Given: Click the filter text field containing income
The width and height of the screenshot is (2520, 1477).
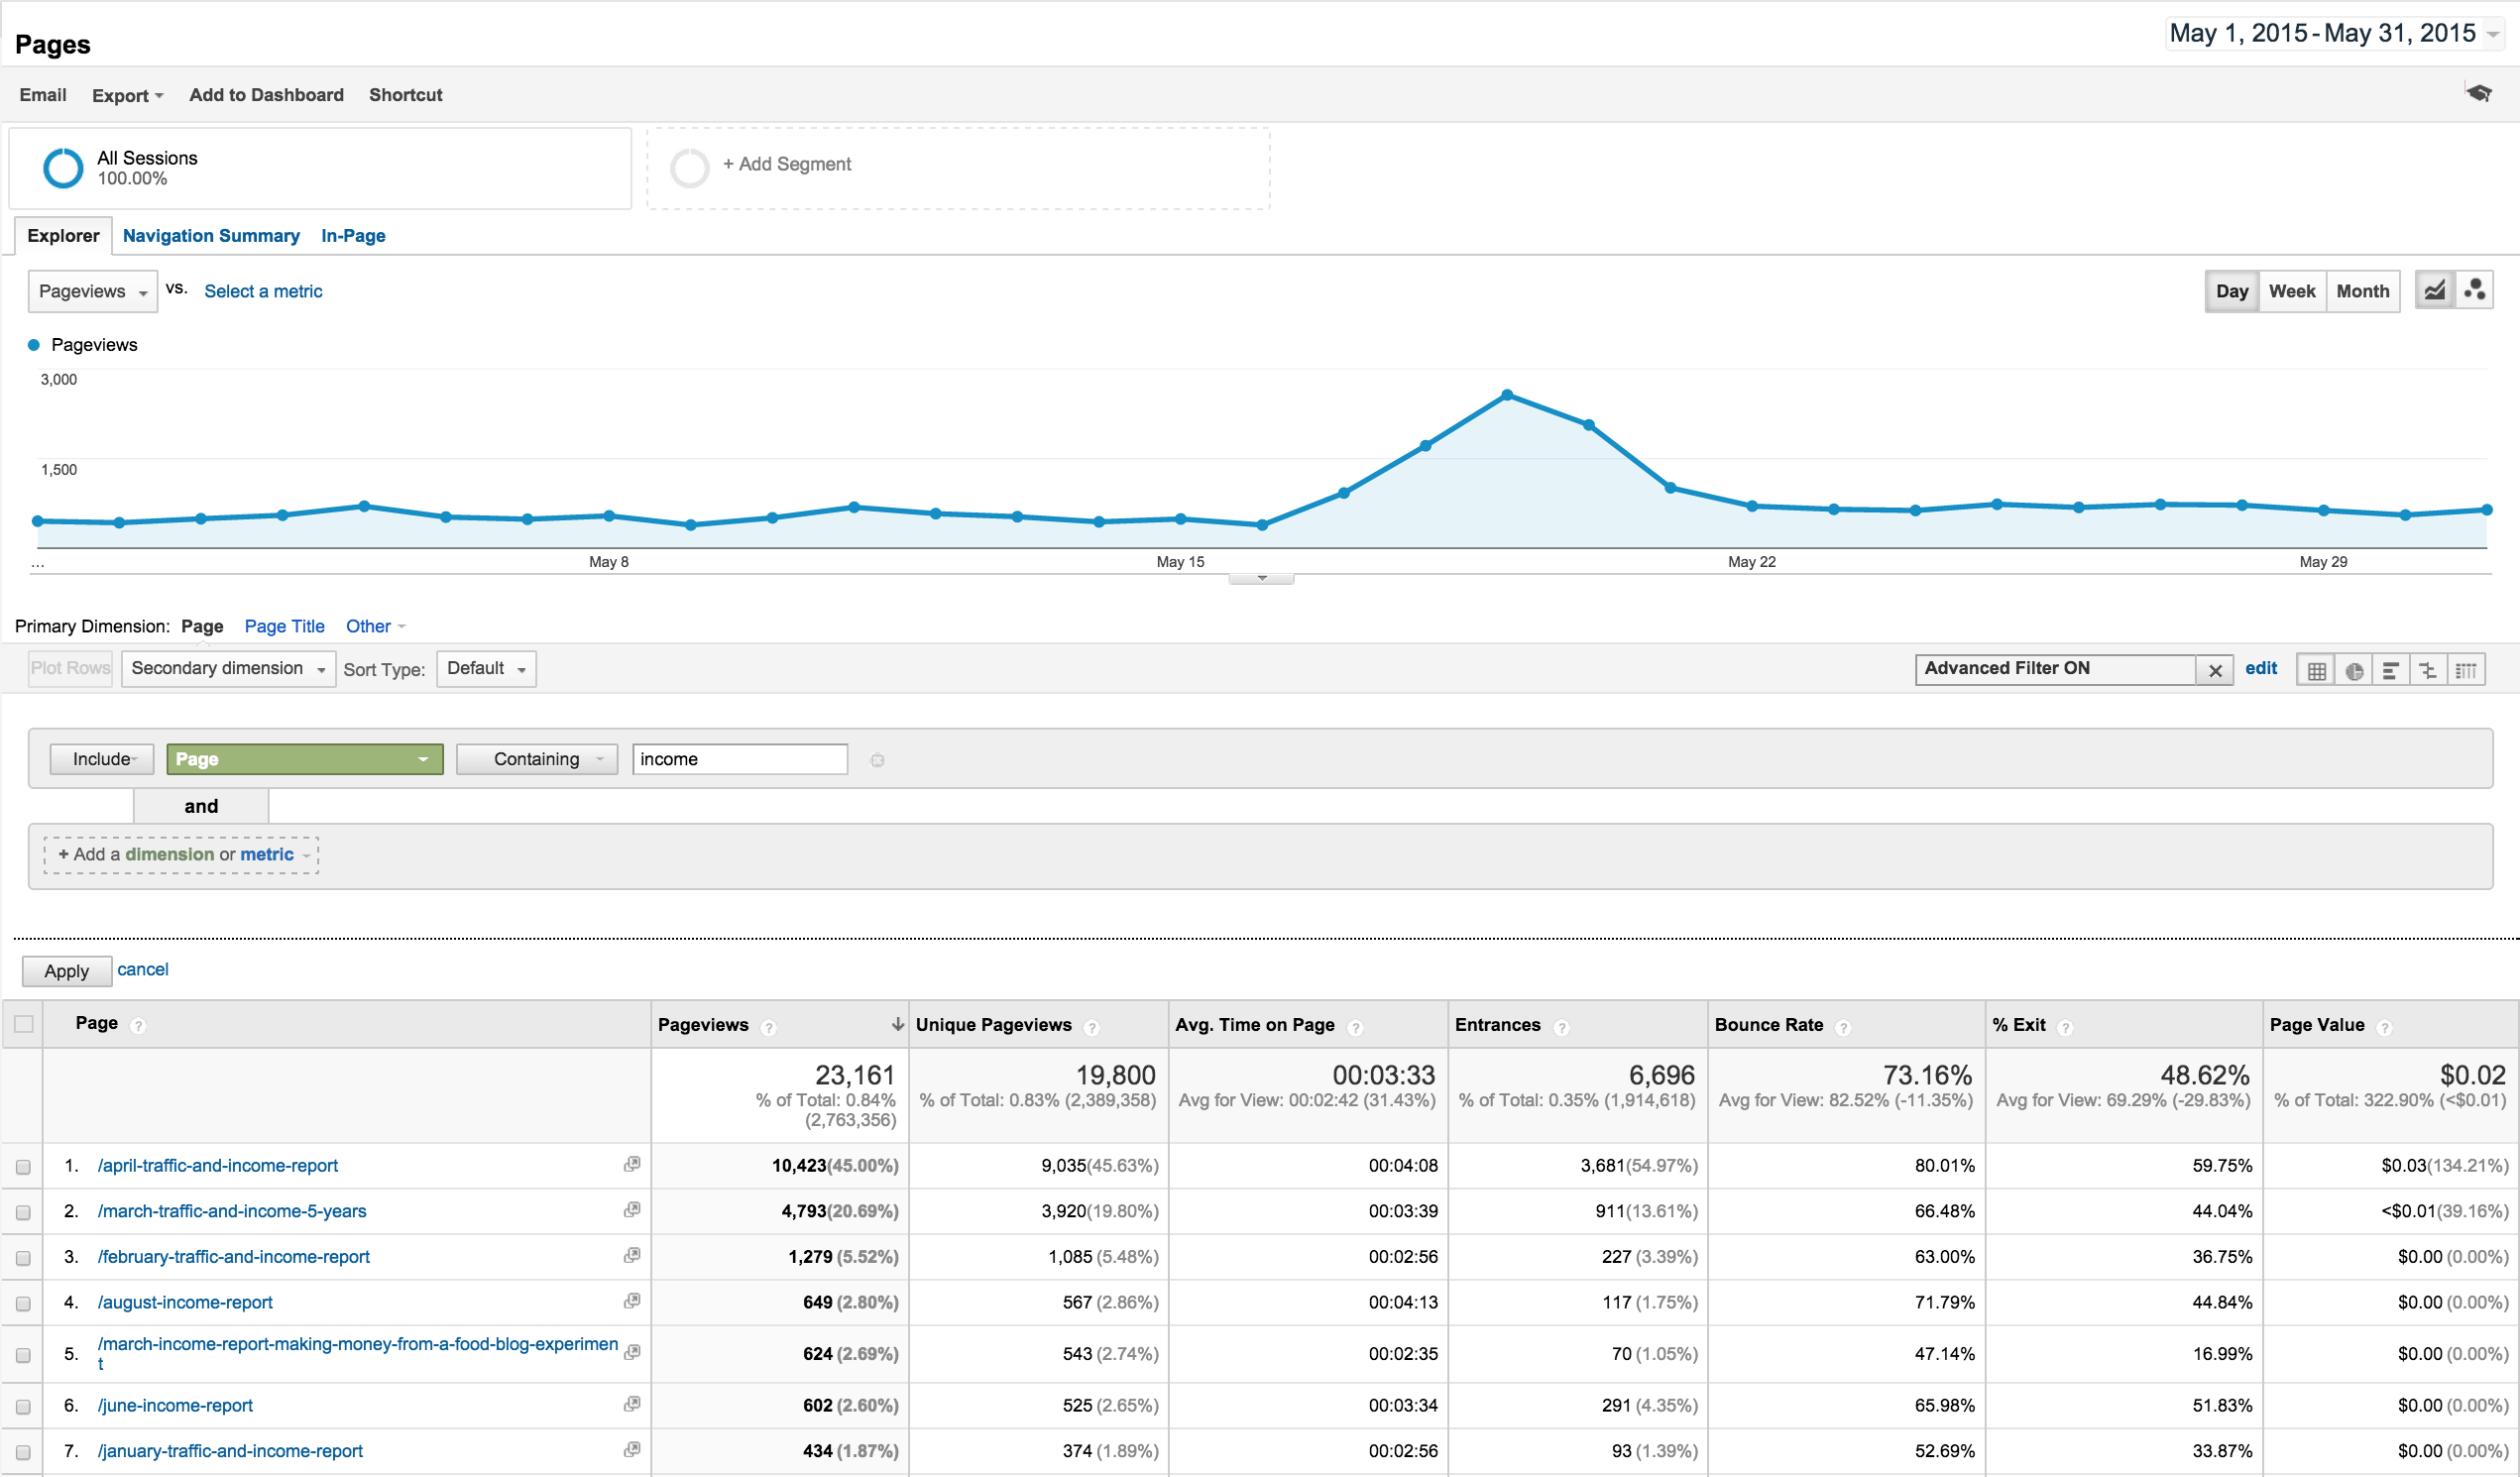Looking at the screenshot, I should point(739,759).
